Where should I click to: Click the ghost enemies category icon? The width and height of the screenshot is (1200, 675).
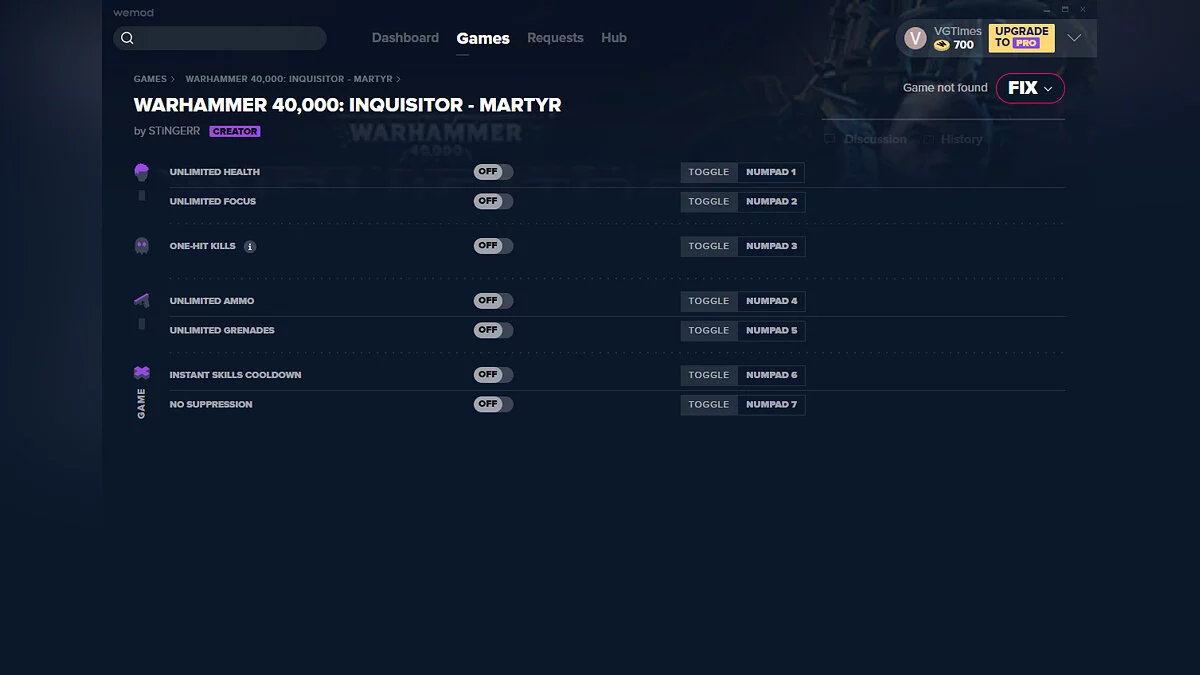(x=142, y=245)
